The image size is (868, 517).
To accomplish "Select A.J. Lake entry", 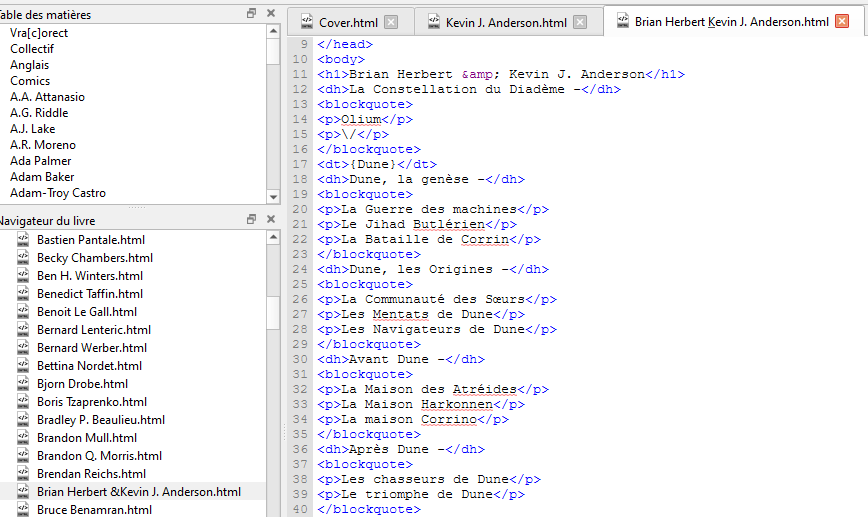I will pyautogui.click(x=32, y=129).
